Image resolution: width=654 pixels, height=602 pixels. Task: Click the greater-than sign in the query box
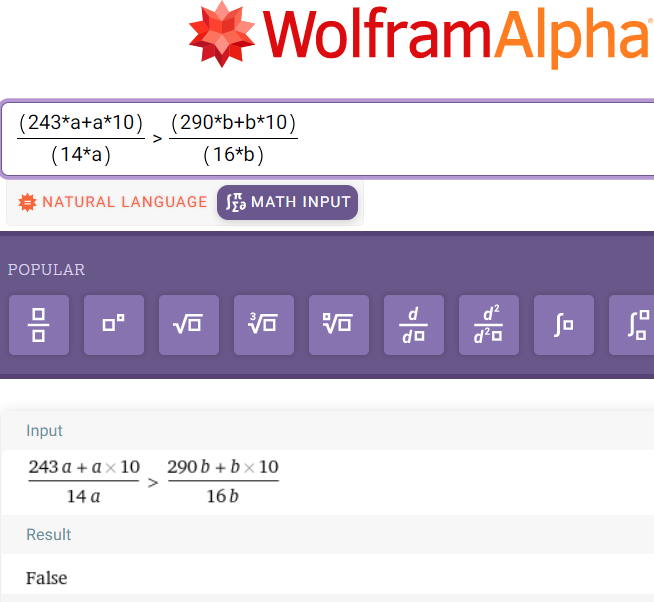pos(157,139)
